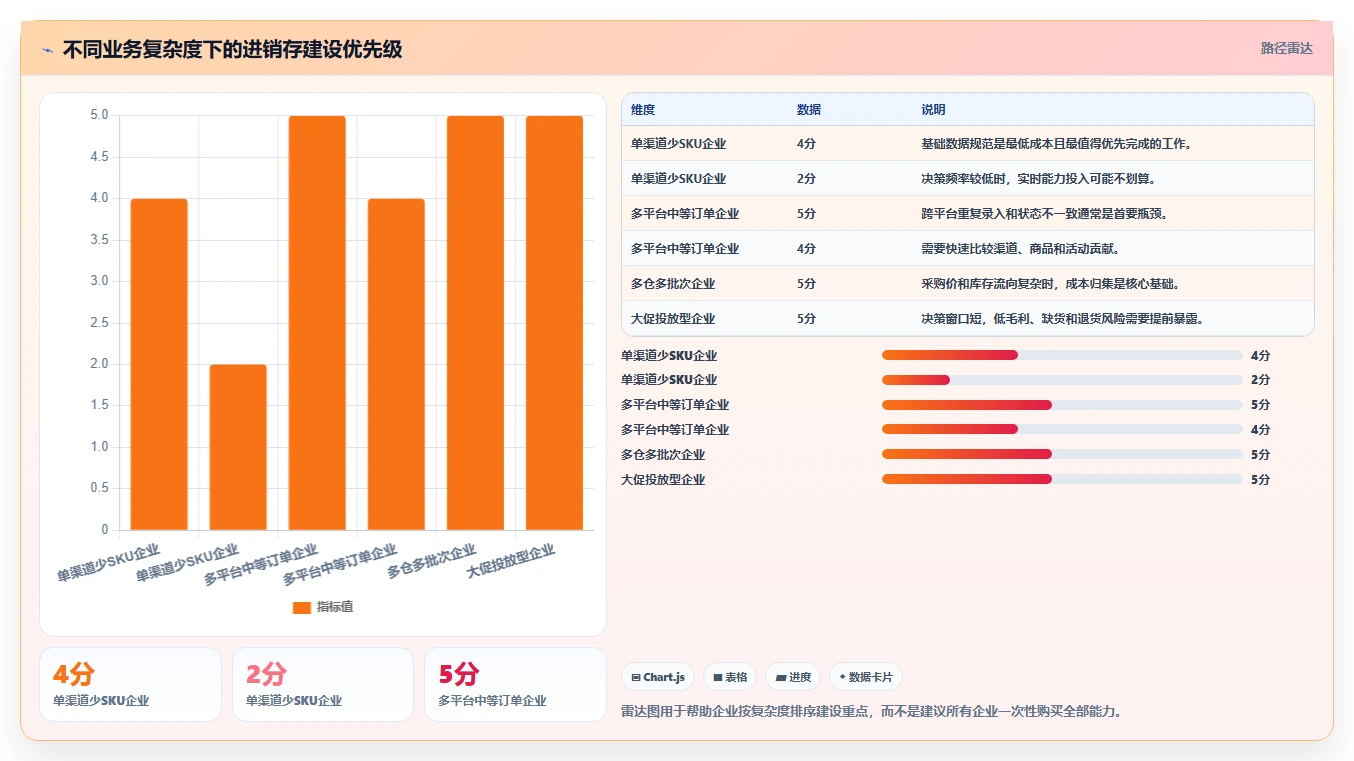Click the 表格 chip
Viewport: 1354px width, 761px height.
(730, 677)
